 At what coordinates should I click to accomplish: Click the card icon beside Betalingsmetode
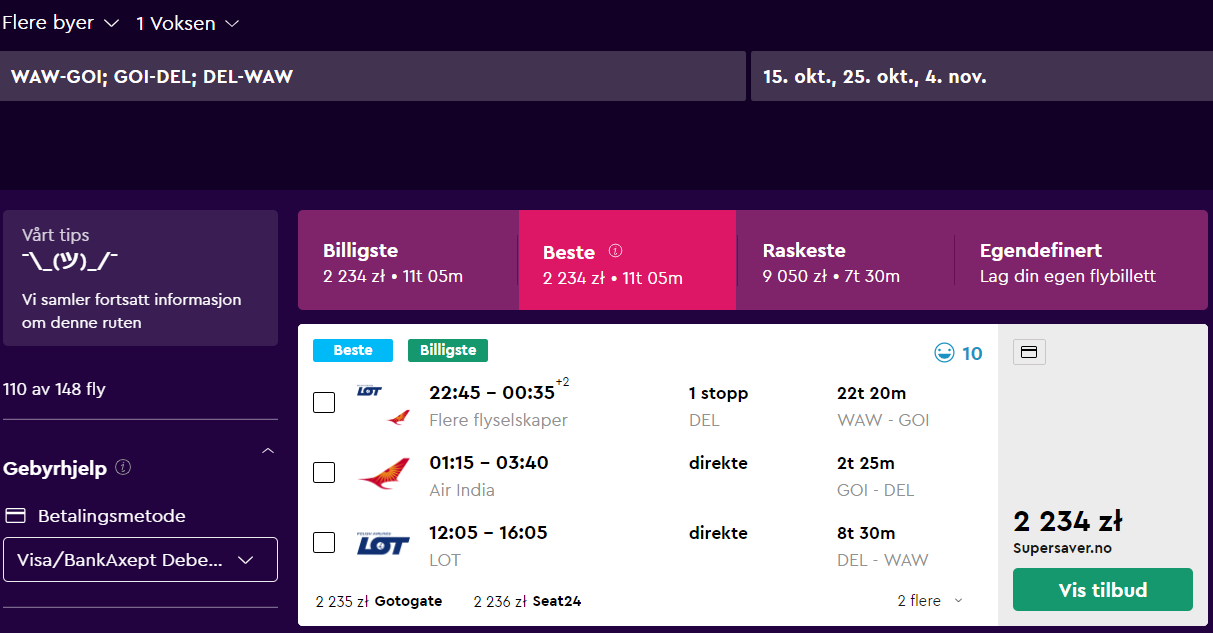click(x=15, y=516)
